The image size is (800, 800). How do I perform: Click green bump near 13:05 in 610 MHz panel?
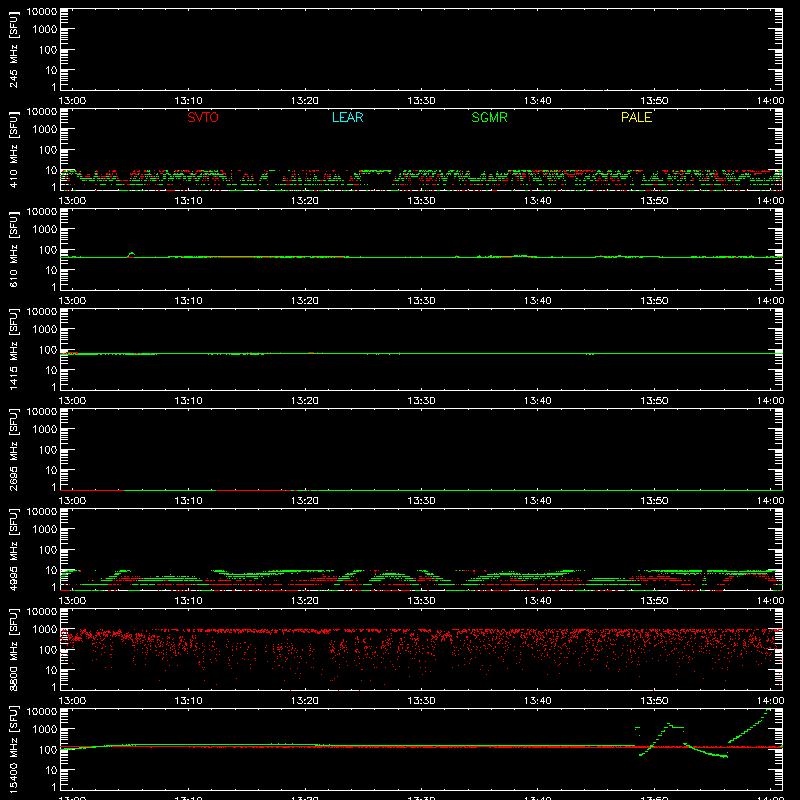pyautogui.click(x=132, y=254)
